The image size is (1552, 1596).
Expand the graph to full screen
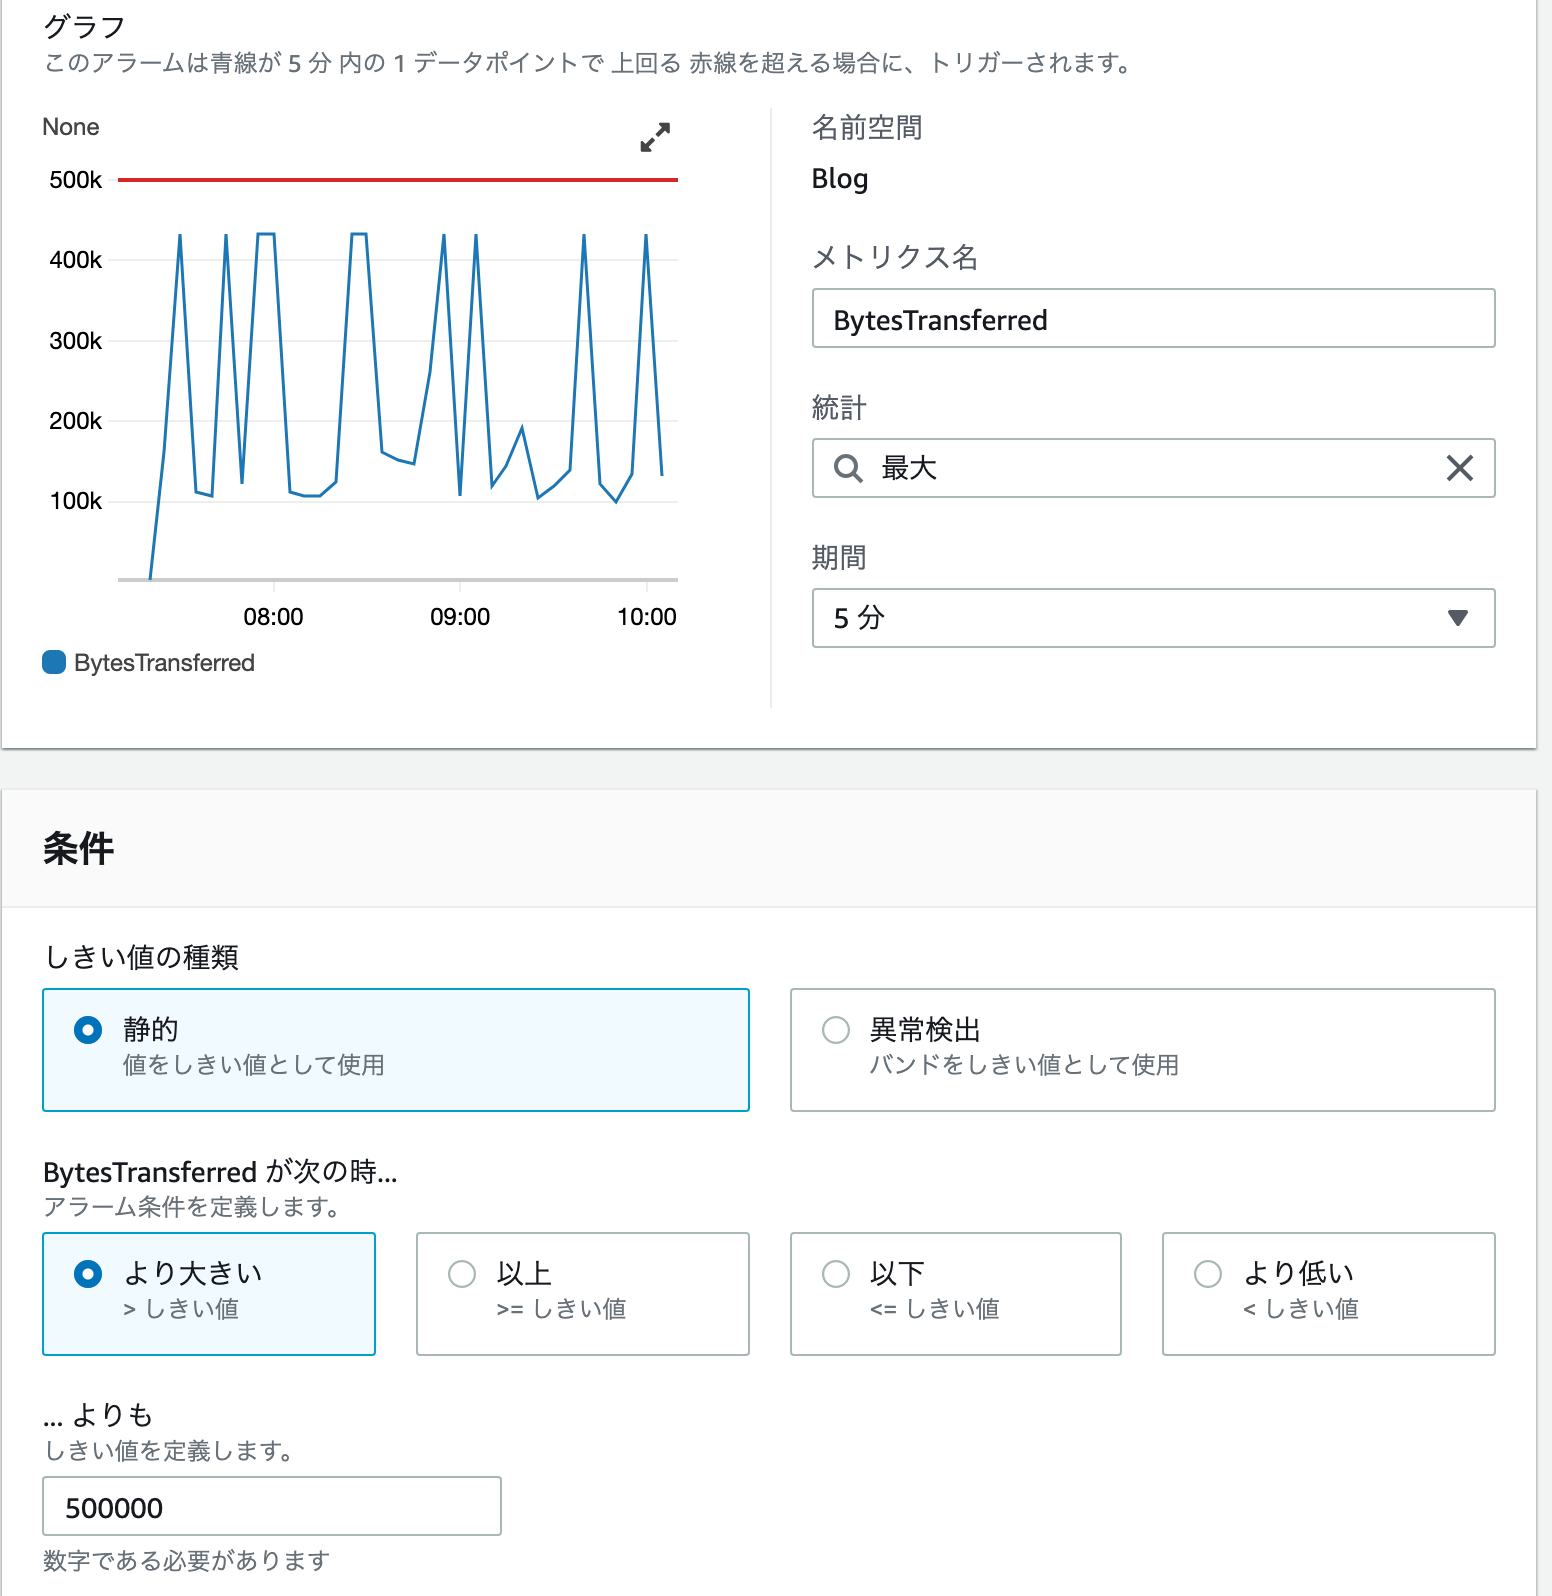(655, 137)
